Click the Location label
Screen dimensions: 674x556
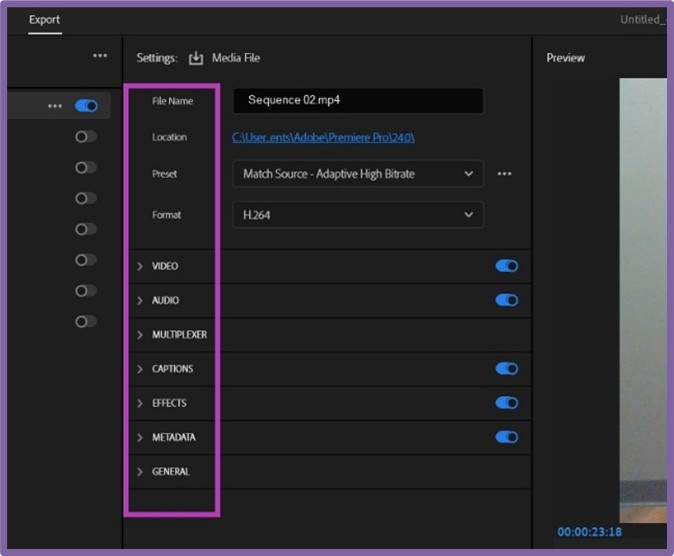[169, 137]
